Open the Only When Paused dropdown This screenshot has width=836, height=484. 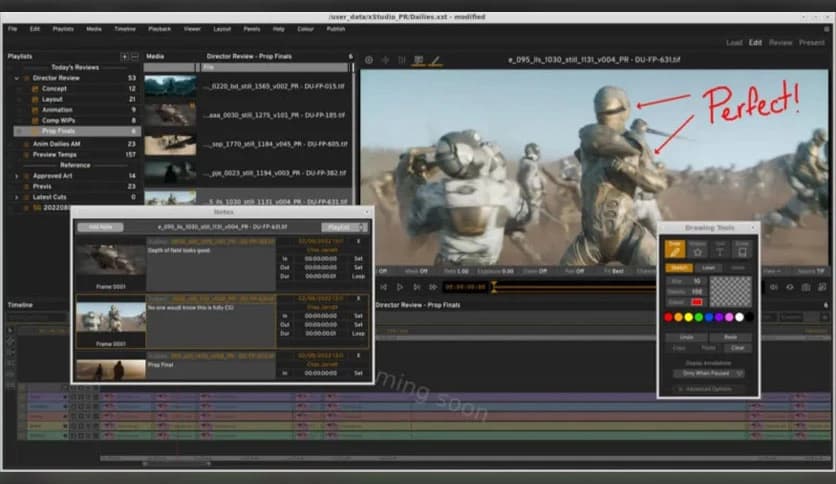pyautogui.click(x=709, y=373)
